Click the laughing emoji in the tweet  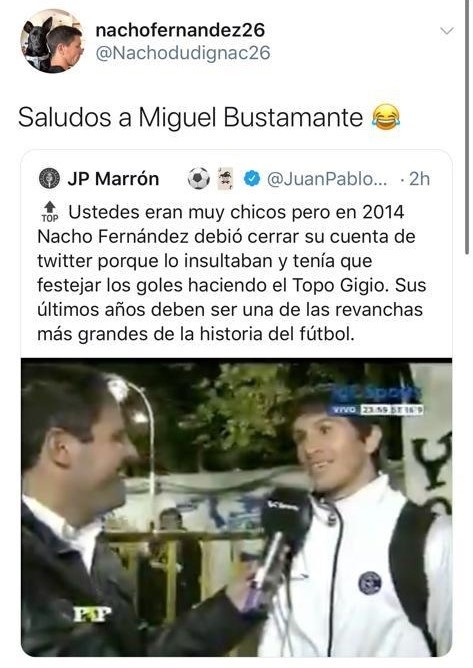(386, 117)
